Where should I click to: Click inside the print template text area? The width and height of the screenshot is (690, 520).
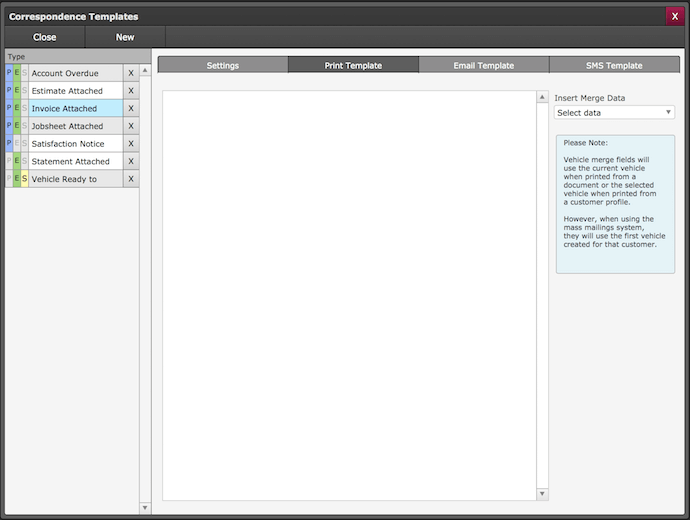pyautogui.click(x=349, y=295)
